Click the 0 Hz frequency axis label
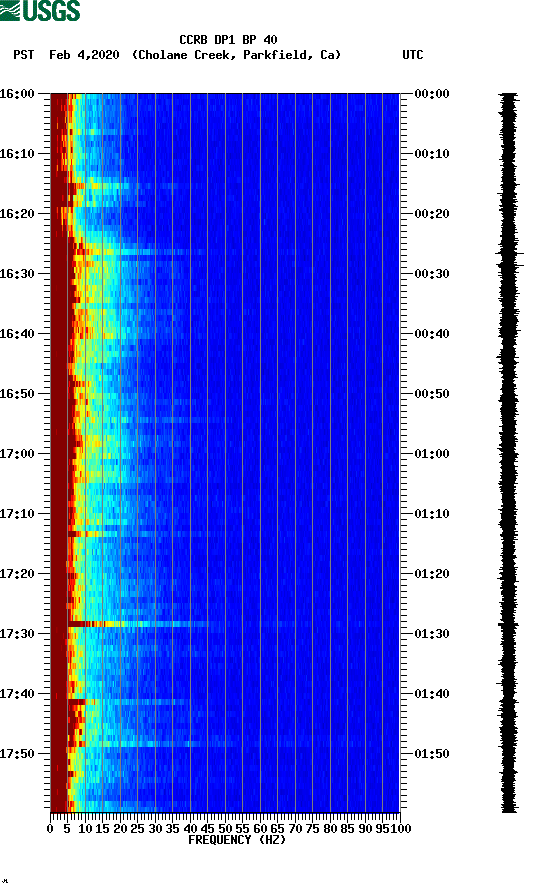Screen dimensions: 552x892 [50, 829]
